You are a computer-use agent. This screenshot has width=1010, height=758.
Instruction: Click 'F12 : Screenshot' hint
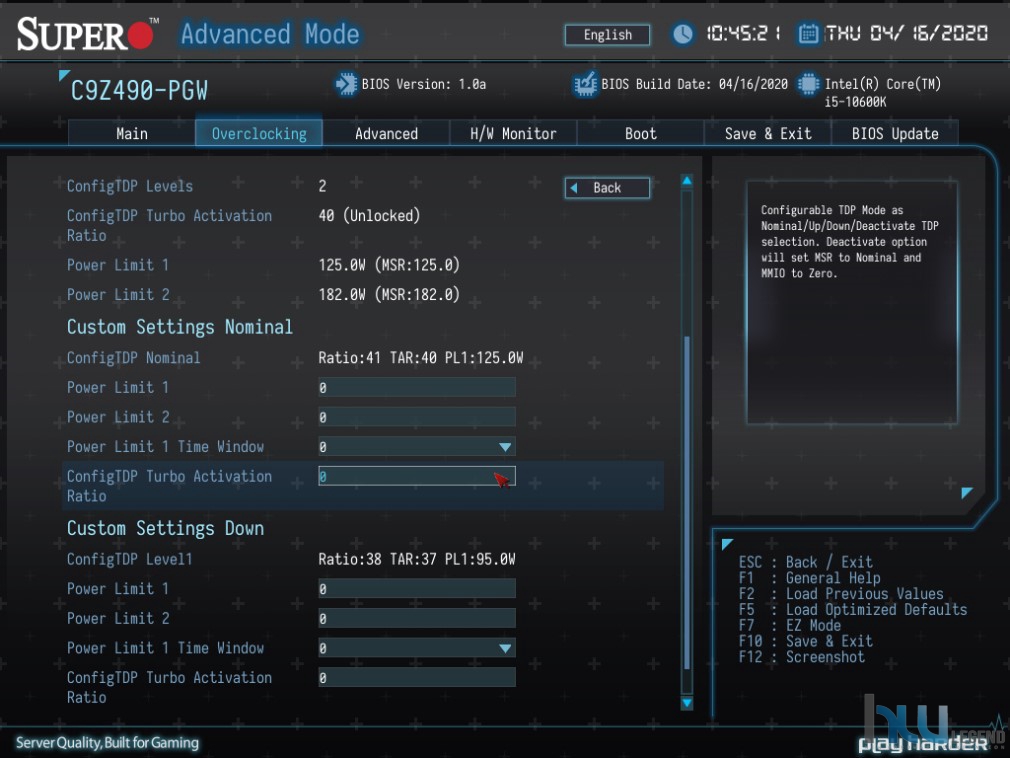pyautogui.click(x=801, y=657)
